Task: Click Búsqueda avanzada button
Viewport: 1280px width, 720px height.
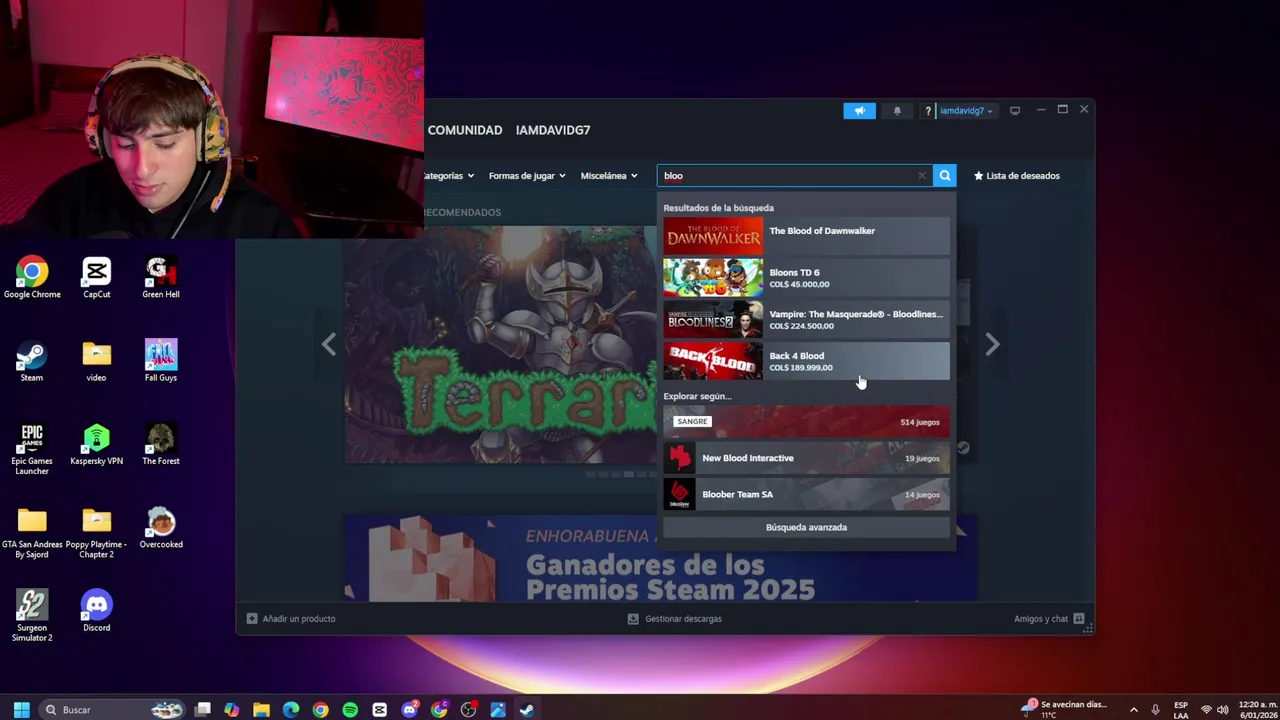Action: coord(806,527)
